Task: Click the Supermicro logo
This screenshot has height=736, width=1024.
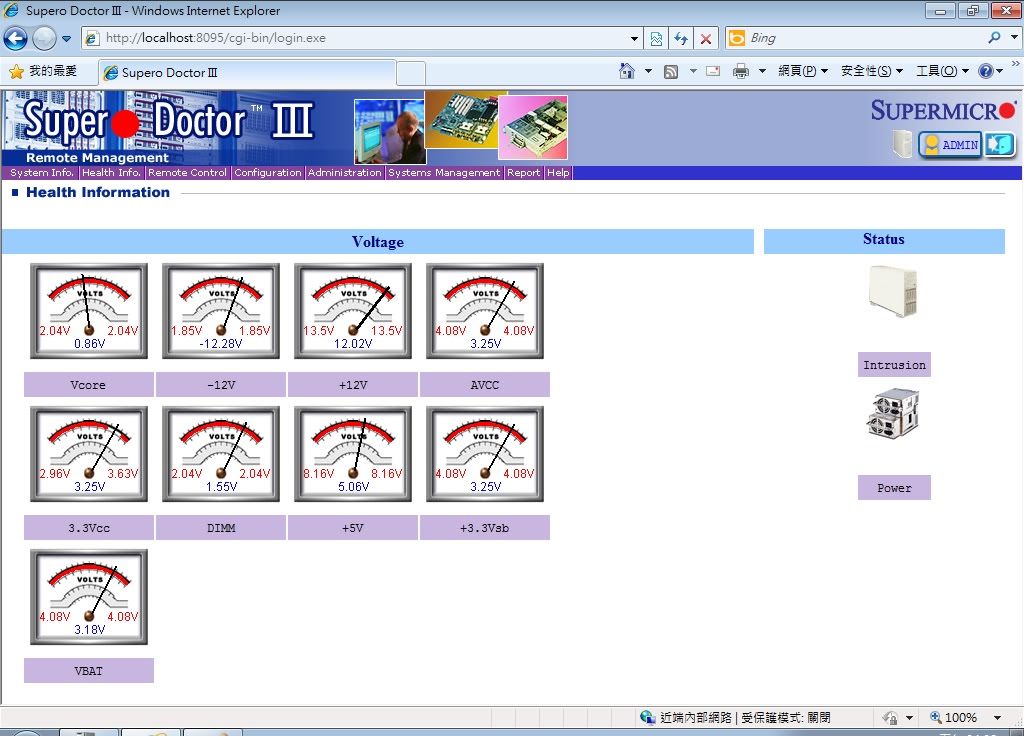Action: tap(943, 110)
